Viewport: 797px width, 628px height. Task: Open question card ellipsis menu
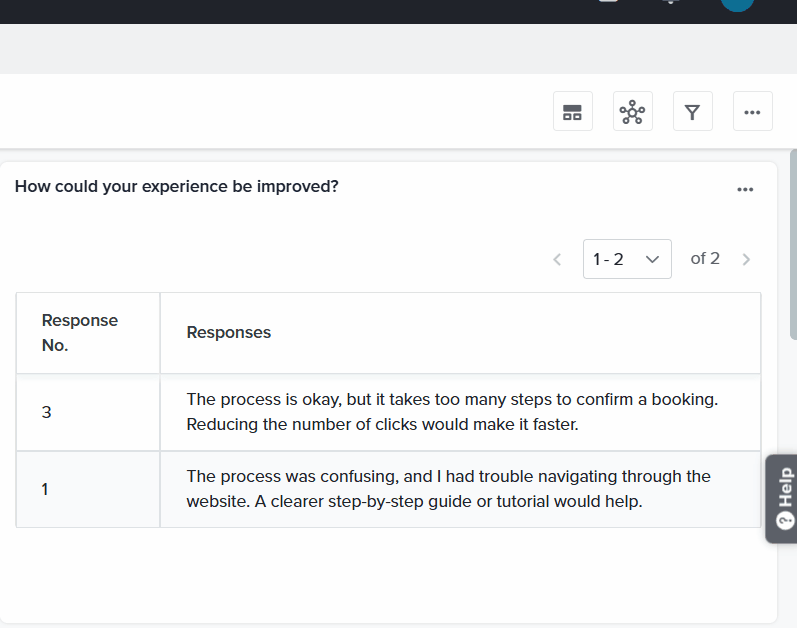coord(745,190)
